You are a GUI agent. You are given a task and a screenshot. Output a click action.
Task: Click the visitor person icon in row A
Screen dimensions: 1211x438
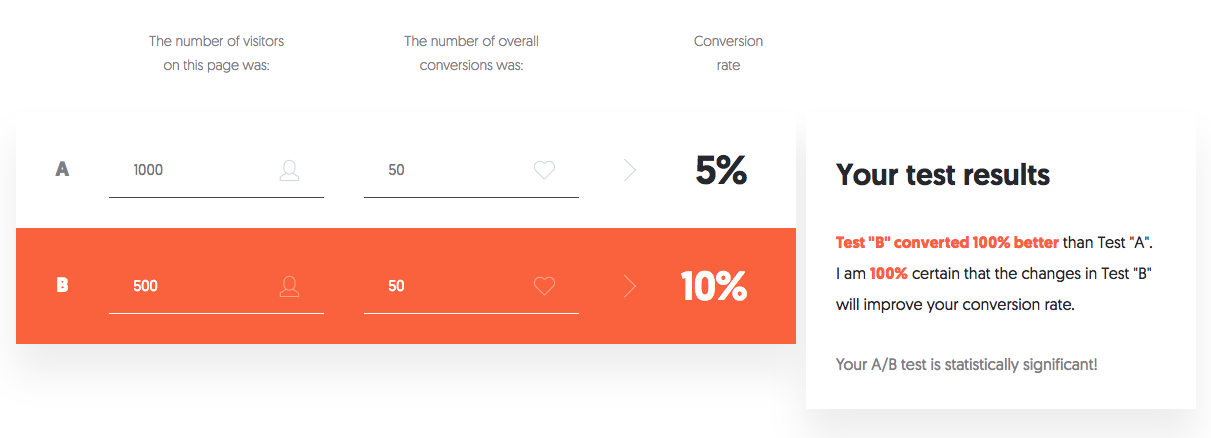[289, 171]
